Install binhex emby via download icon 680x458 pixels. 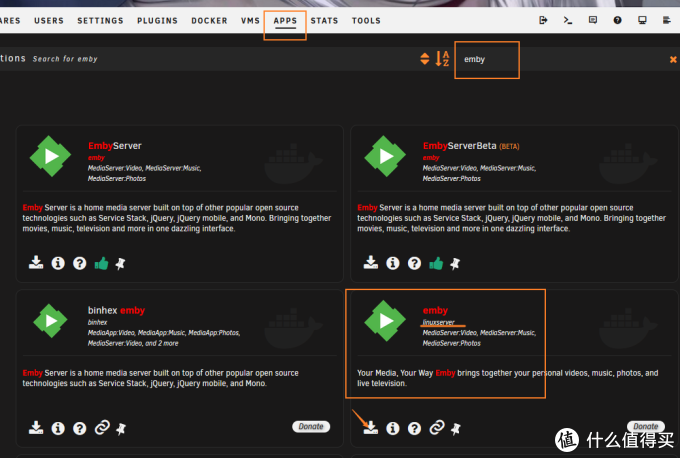[x=36, y=428]
